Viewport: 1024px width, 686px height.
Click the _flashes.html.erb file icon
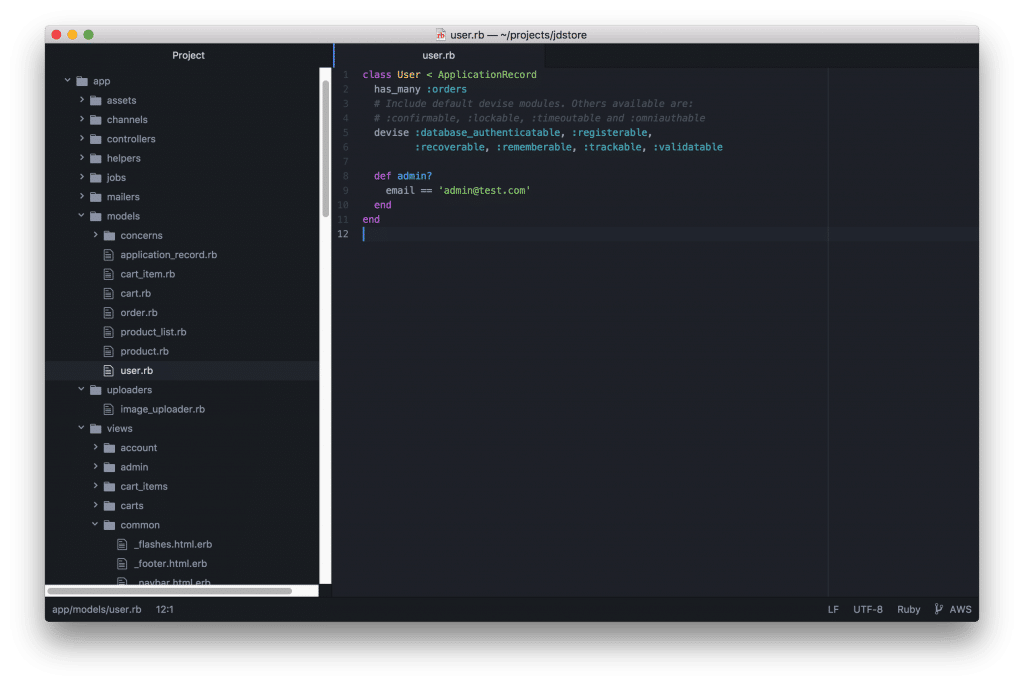click(x=124, y=544)
